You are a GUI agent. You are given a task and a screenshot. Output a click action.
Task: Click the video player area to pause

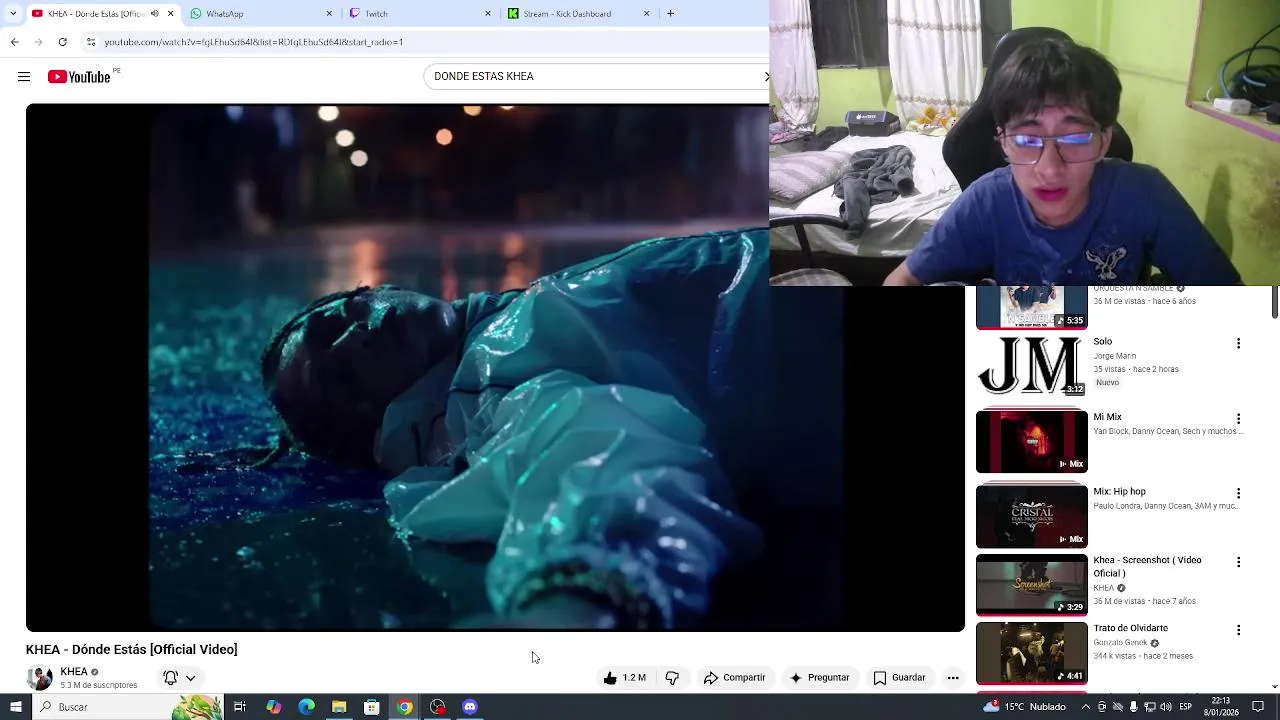point(495,367)
